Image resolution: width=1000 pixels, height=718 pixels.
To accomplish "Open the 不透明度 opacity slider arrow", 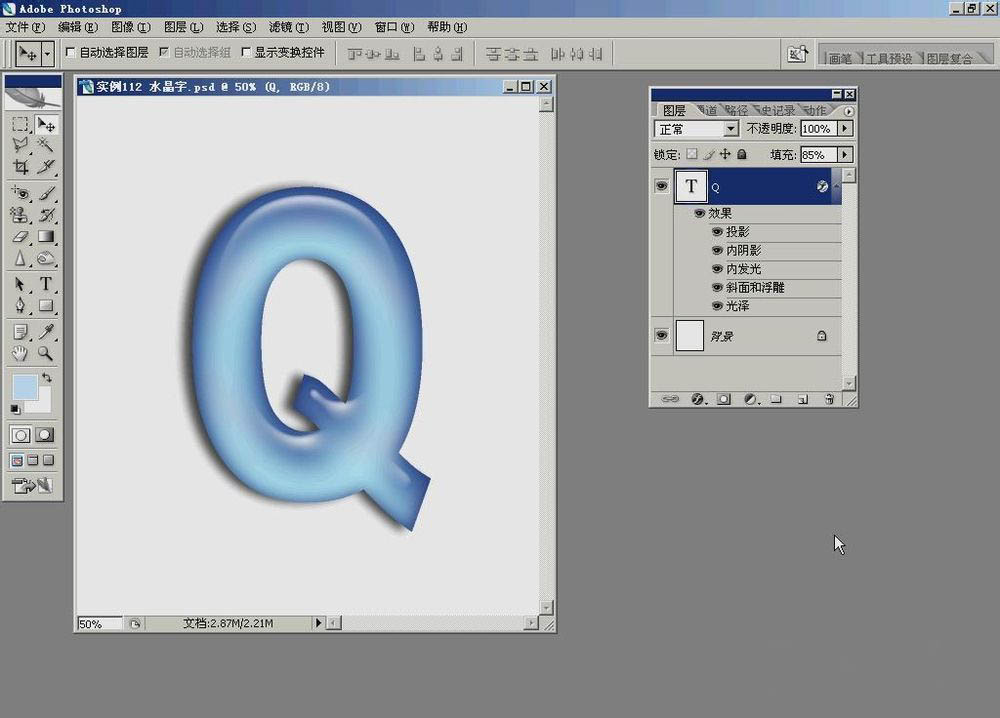I will point(843,128).
